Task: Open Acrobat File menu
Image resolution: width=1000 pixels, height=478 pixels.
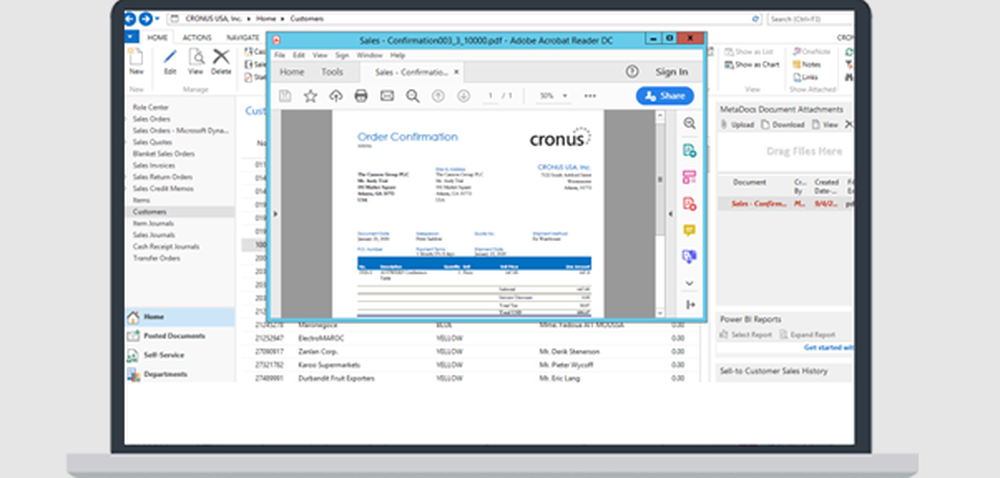Action: point(279,55)
